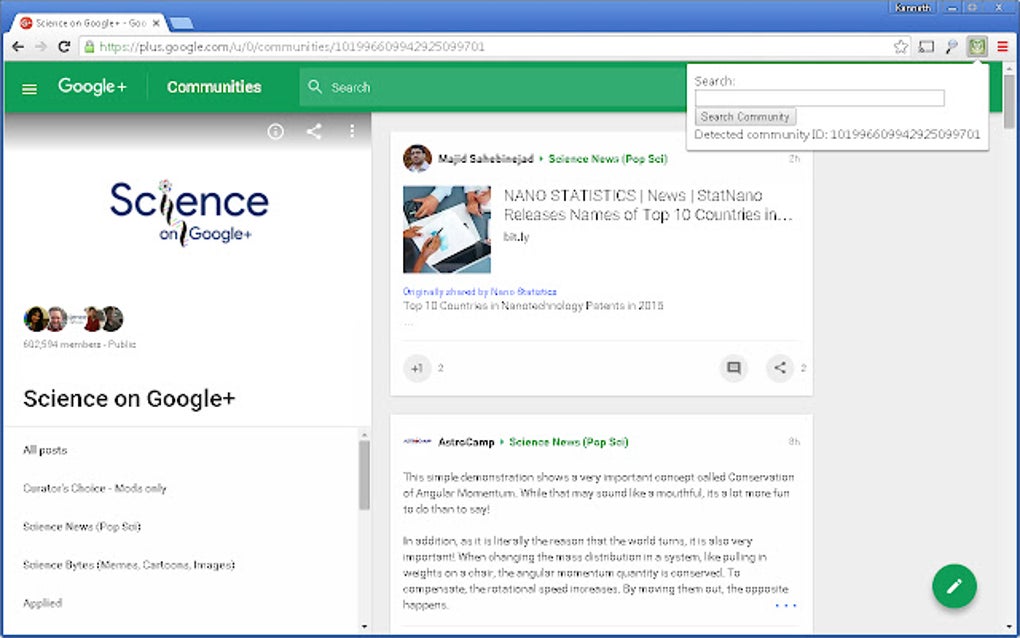
Task: Click the Detected community ID text
Action: (837, 135)
